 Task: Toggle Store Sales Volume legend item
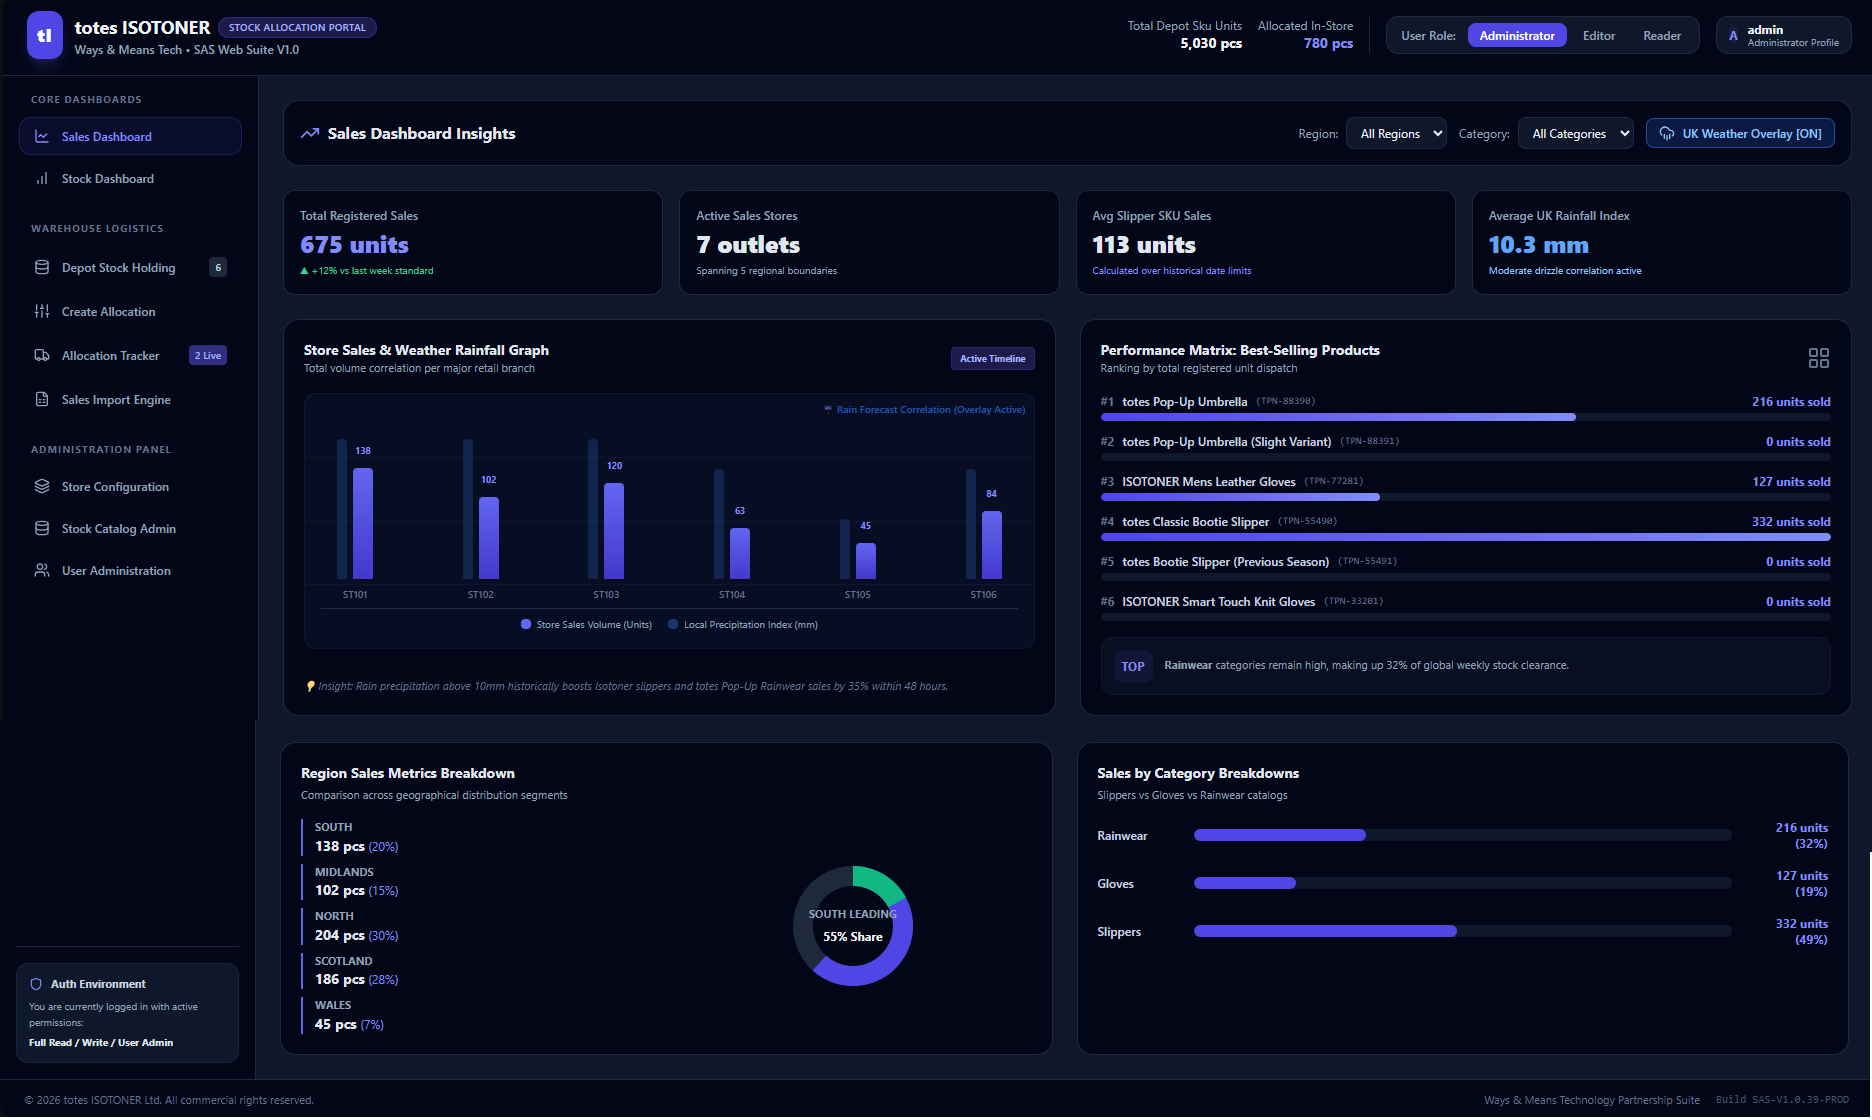coord(586,625)
